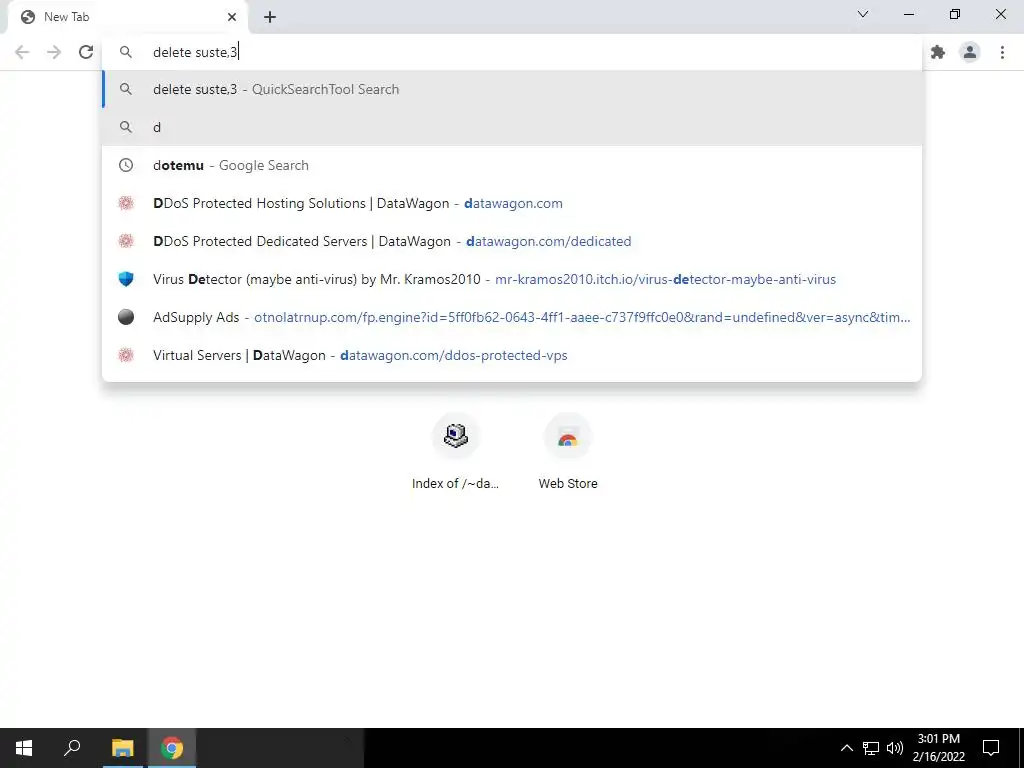The height and width of the screenshot is (768, 1024).
Task: Close the New Tab tab
Action: click(x=232, y=17)
